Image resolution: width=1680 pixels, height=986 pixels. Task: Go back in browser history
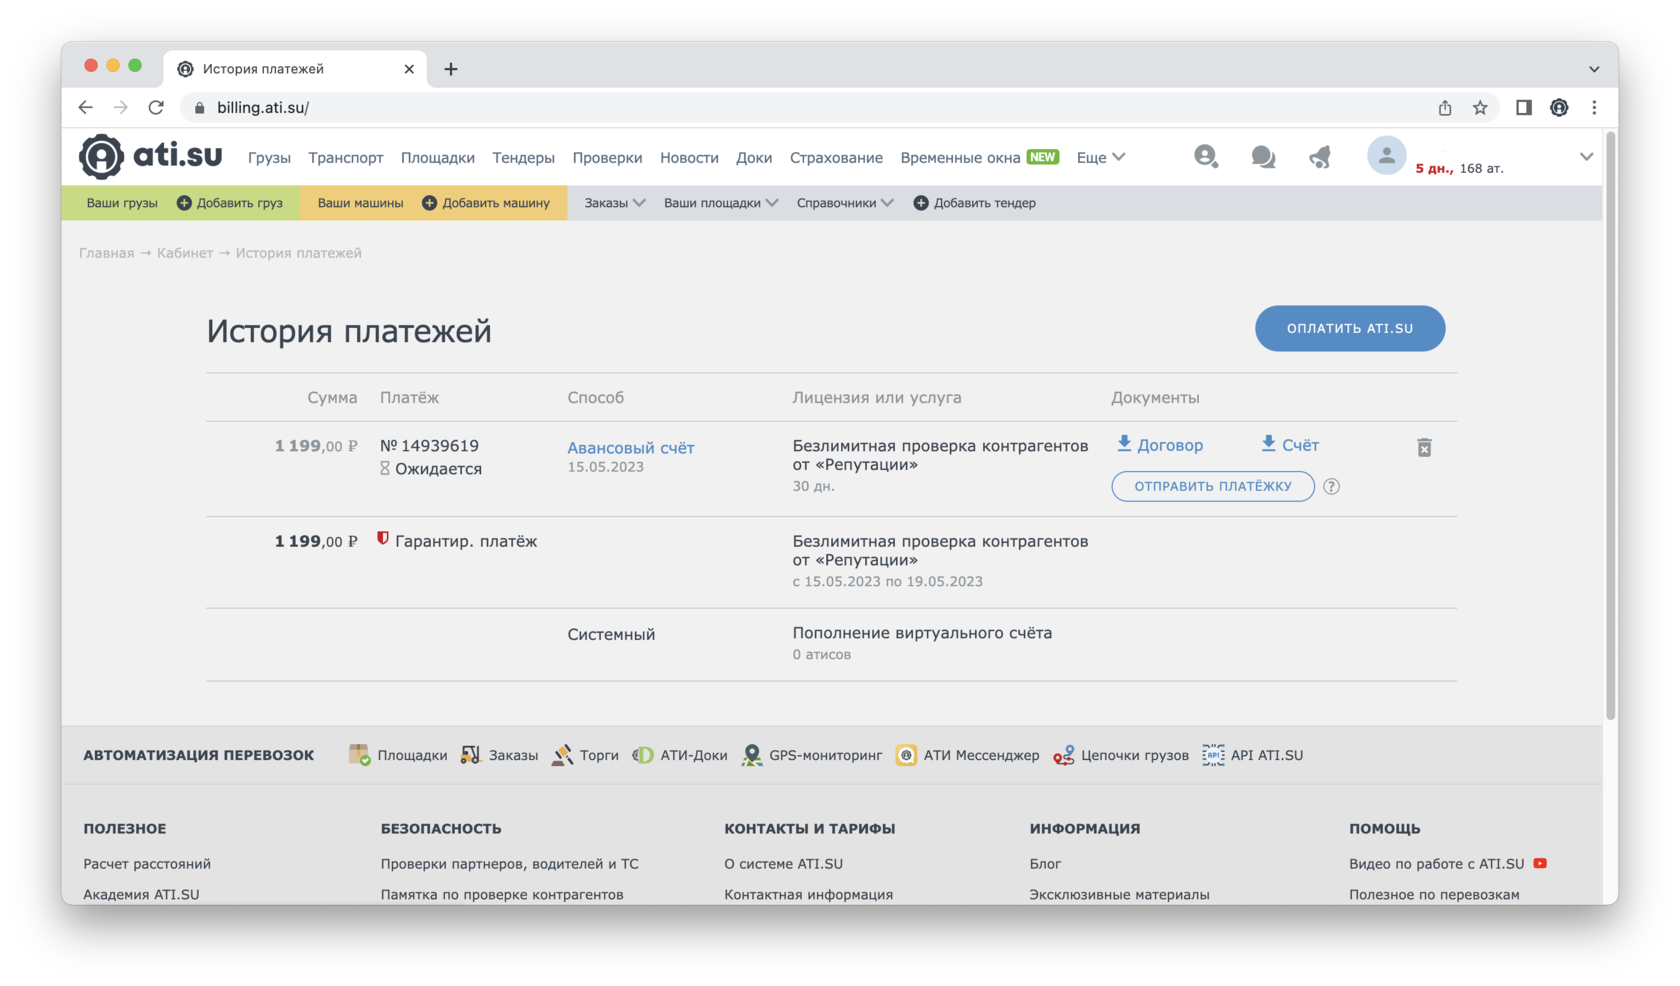coord(86,107)
